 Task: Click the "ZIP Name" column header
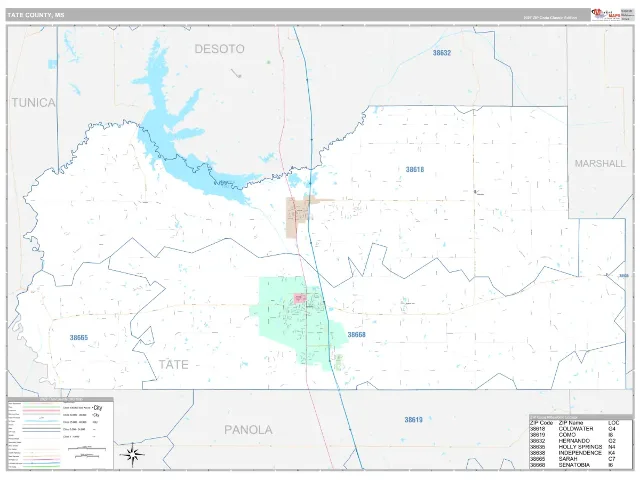coord(571,423)
